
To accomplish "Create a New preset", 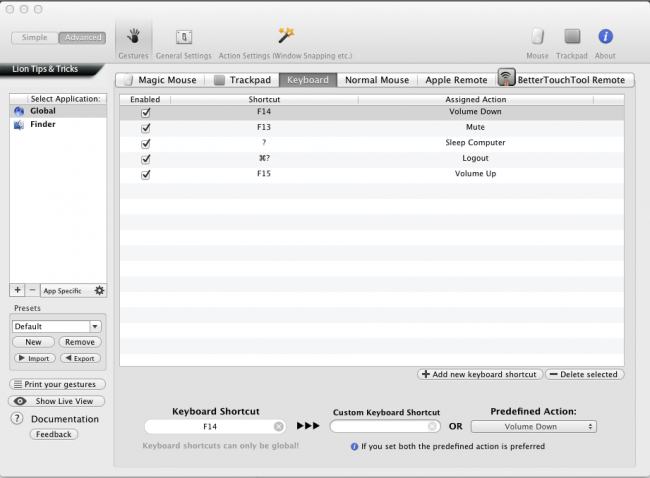I will coord(33,342).
